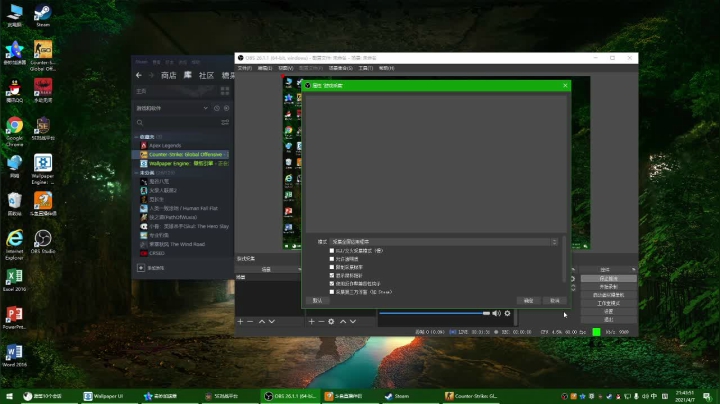Toggle the capture third-party overlays (Steam) checkbox

coord(332,292)
